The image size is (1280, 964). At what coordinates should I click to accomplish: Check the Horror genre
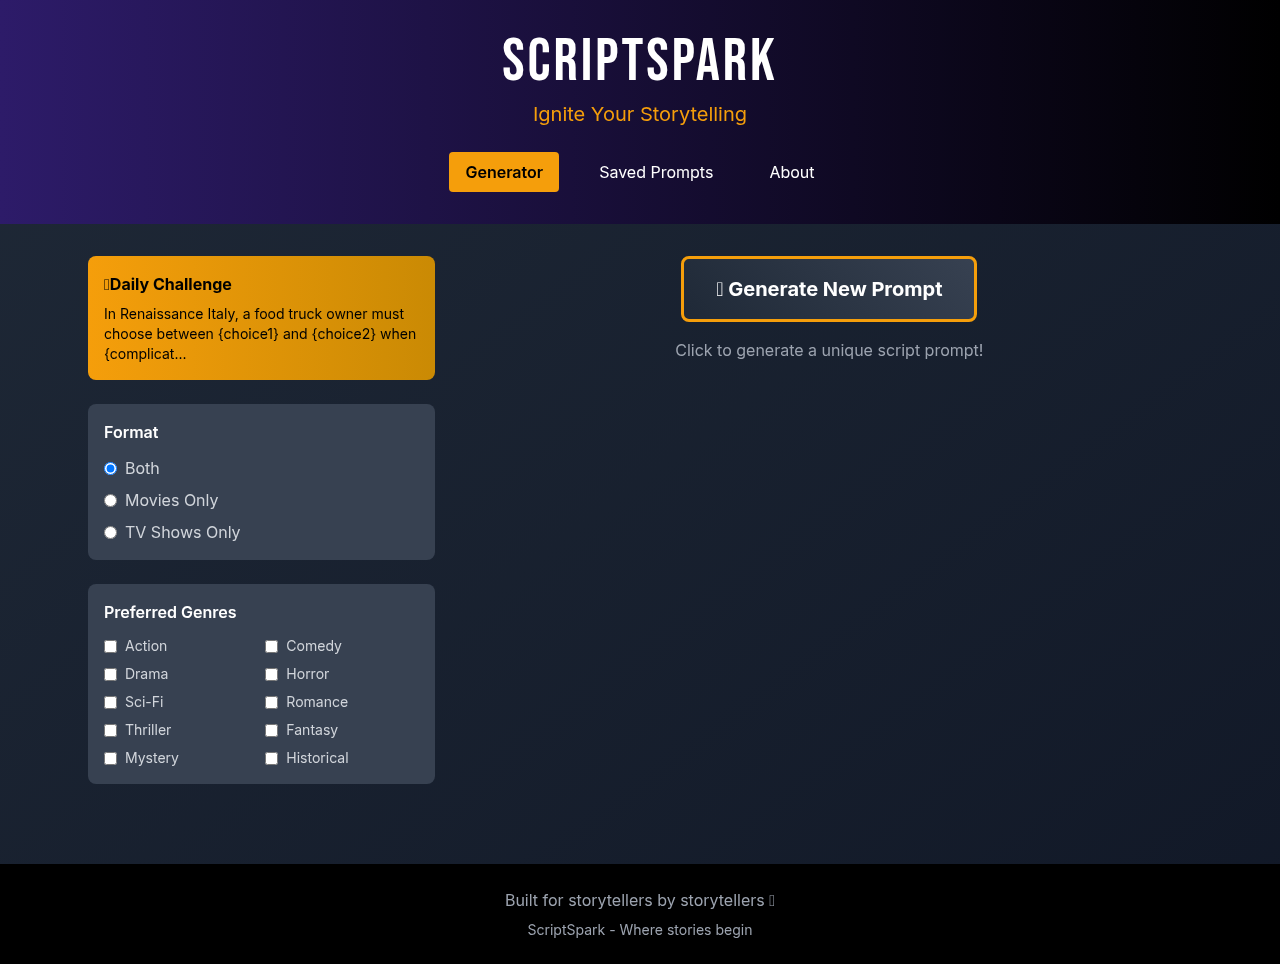tap(270, 674)
